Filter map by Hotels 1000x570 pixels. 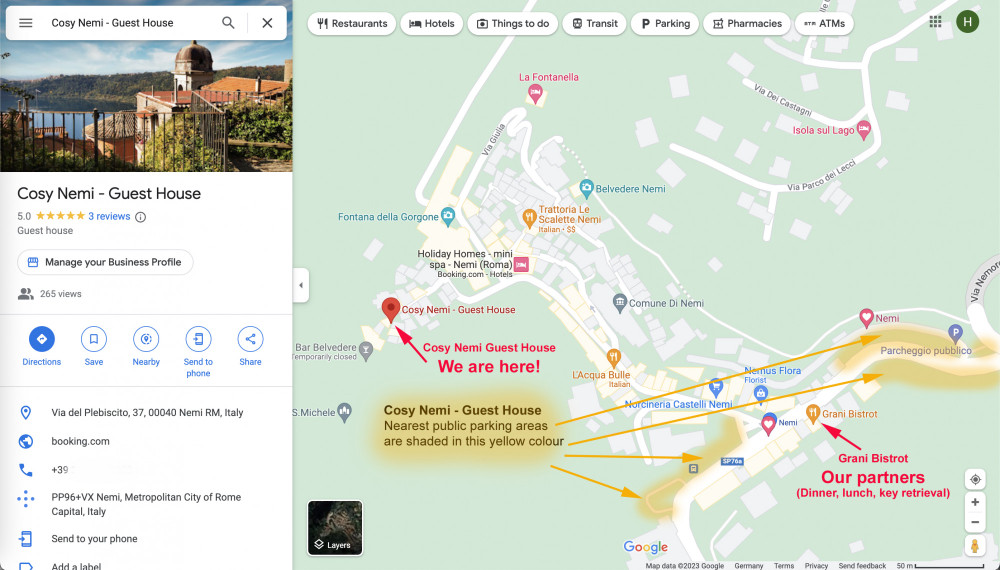point(432,24)
